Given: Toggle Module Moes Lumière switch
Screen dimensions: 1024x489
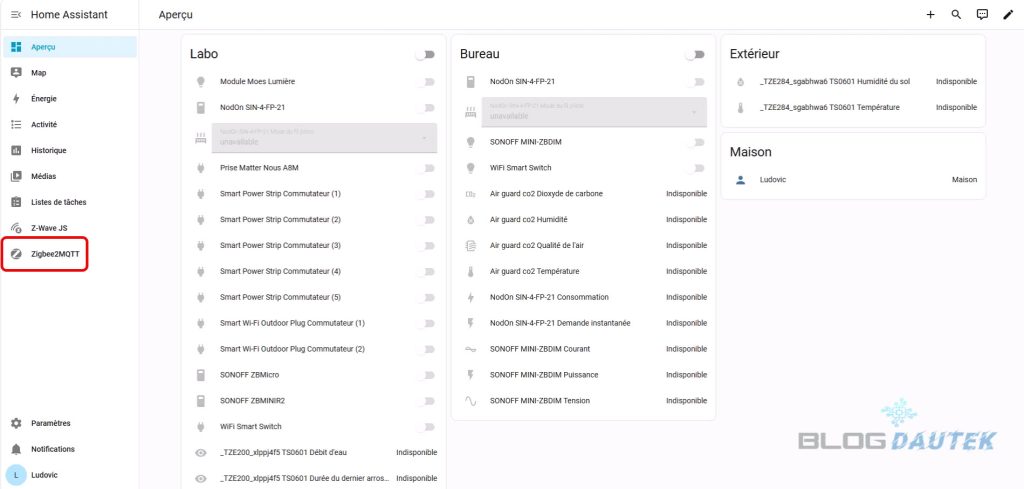Looking at the screenshot, I should coord(427,82).
